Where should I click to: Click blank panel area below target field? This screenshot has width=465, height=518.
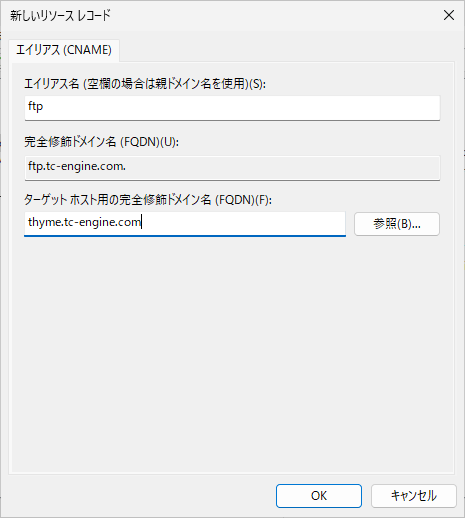pyautogui.click(x=232, y=353)
